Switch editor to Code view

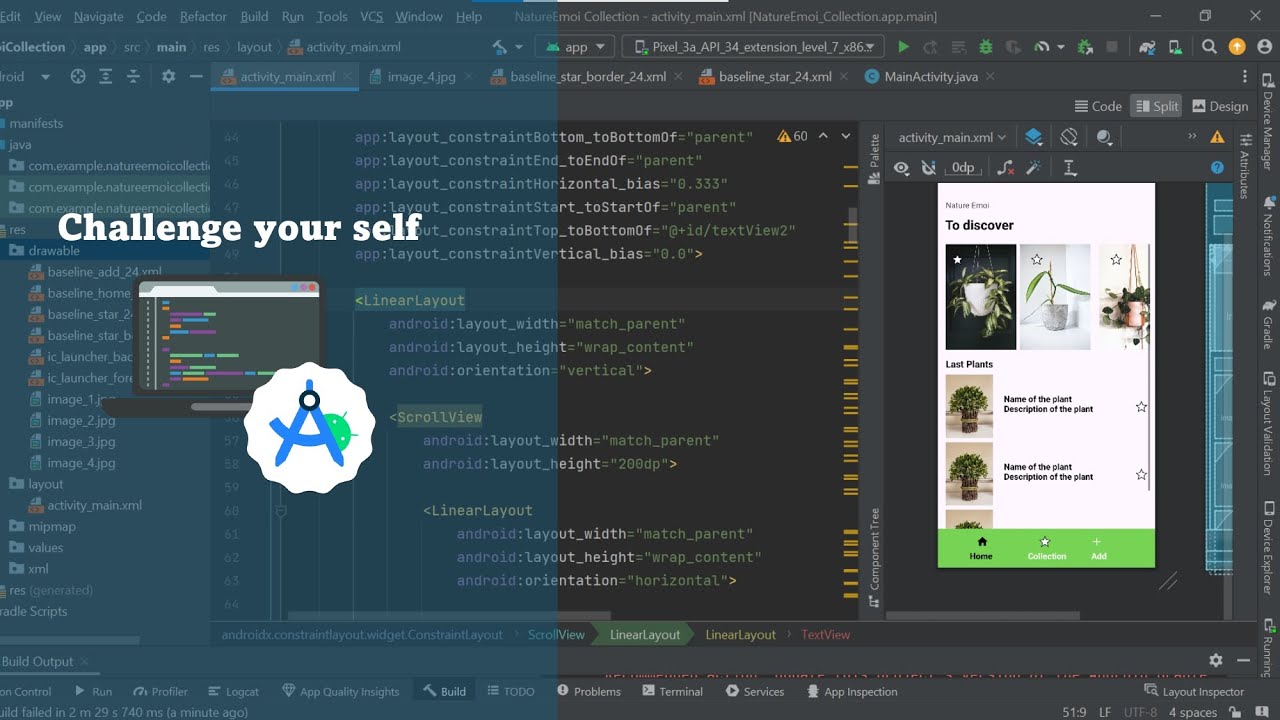[x=1098, y=106]
